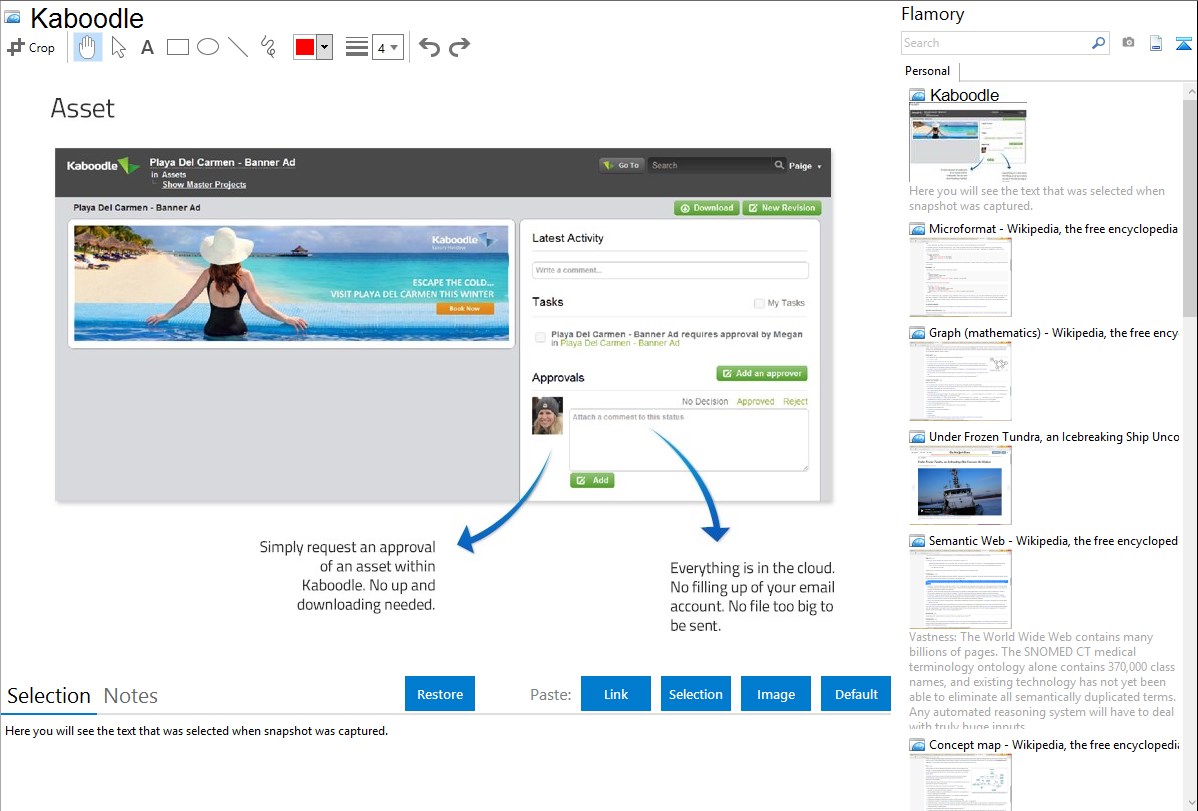The height and width of the screenshot is (811, 1198).
Task: Click the camera capture icon
Action: pos(1128,43)
